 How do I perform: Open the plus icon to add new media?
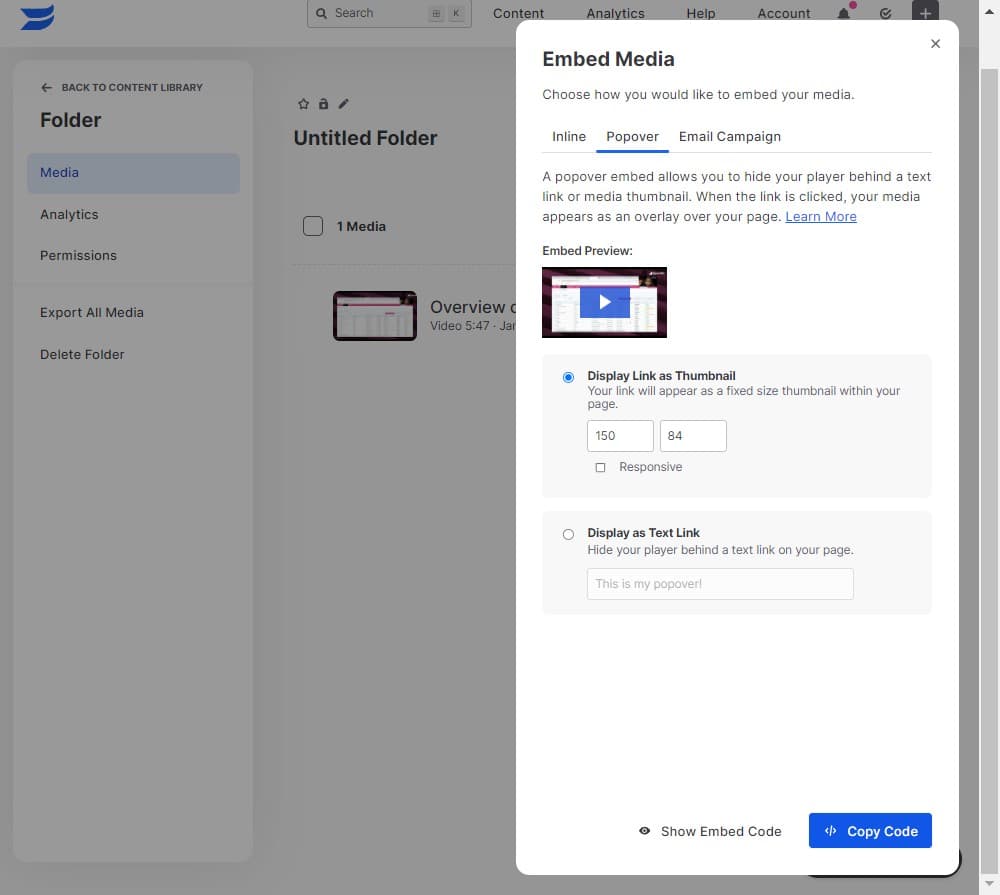(924, 14)
